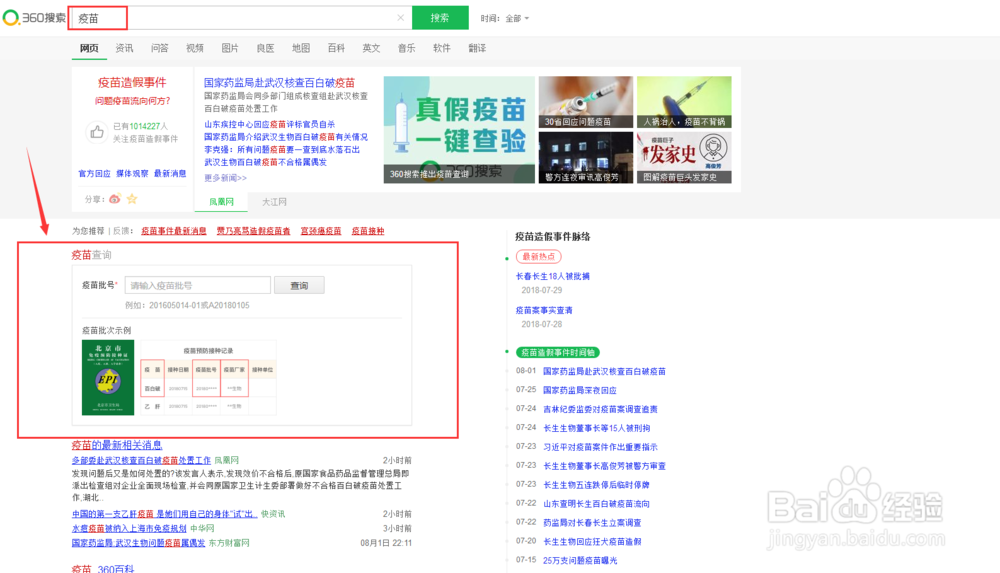This screenshot has height=573, width=1000.
Task: Open 多部委赴武汉核查百白破疫苗处置工作 result
Action: pos(141,460)
